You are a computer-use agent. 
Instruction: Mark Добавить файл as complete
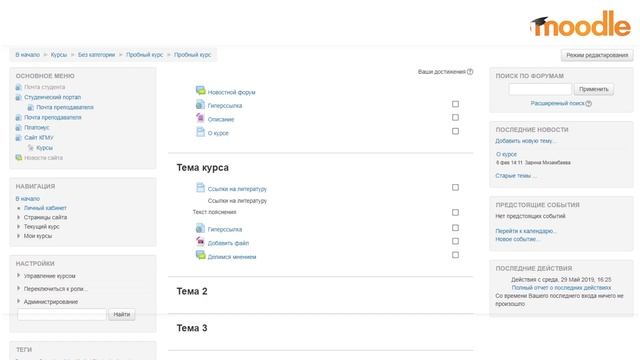pos(456,241)
